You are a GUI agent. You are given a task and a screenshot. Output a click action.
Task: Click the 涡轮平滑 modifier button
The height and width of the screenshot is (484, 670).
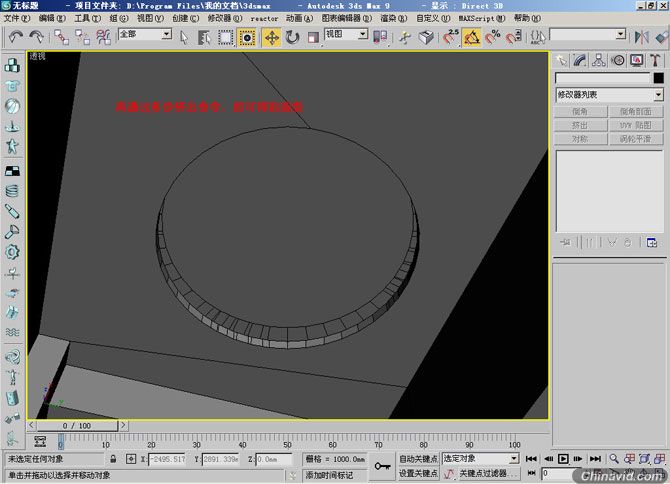coord(635,139)
